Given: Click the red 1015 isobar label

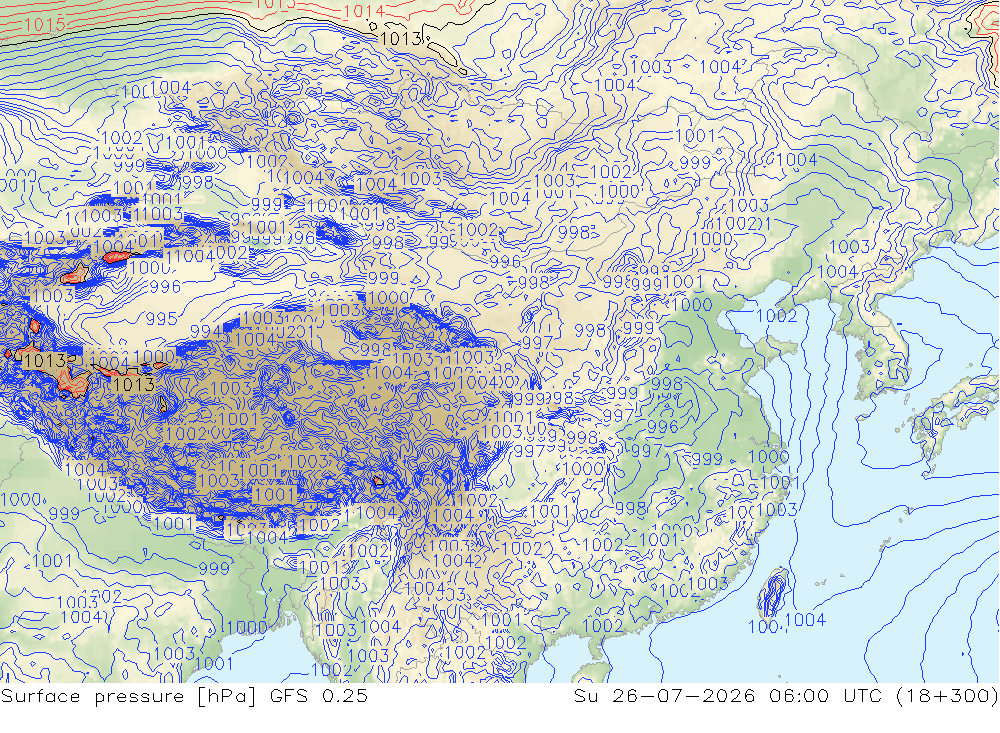Looking at the screenshot, I should point(45,25).
